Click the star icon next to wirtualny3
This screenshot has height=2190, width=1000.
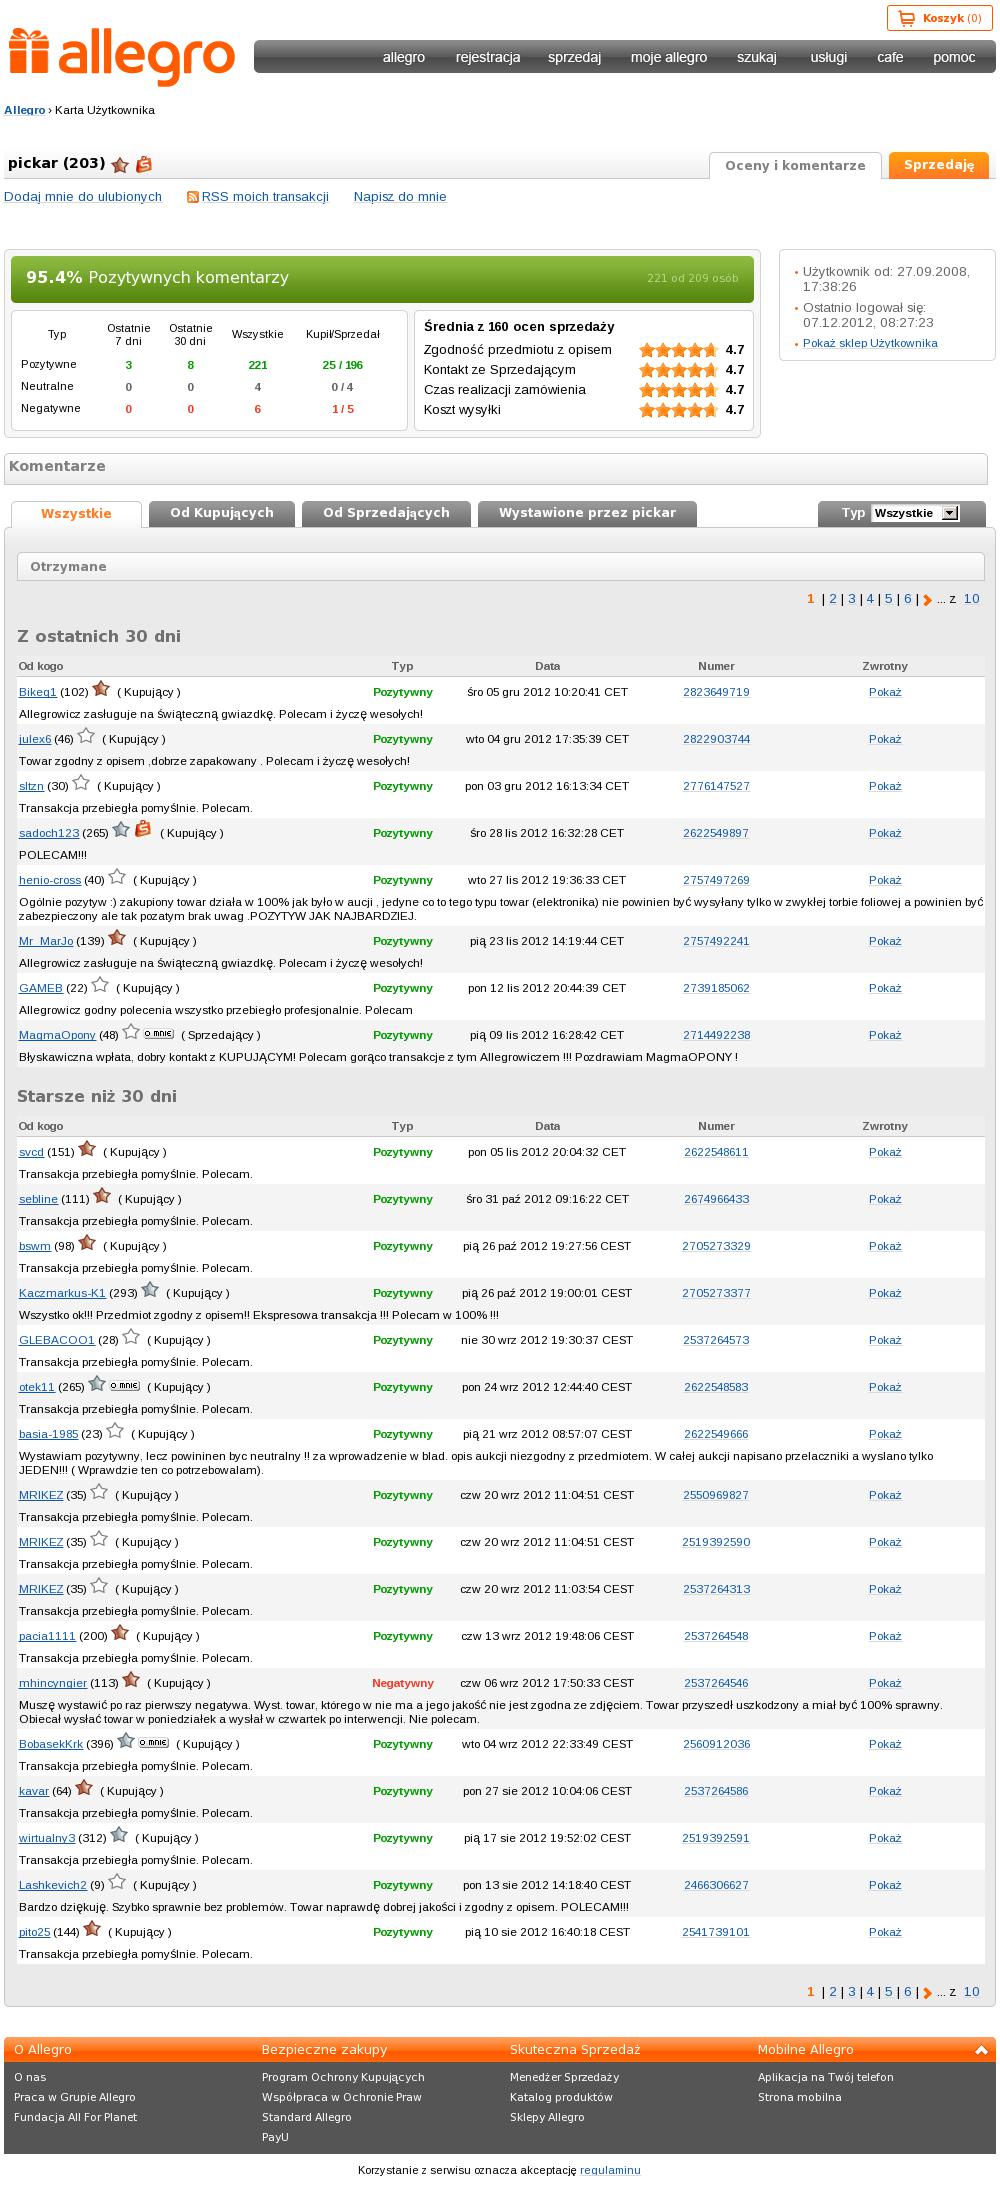tap(119, 1835)
